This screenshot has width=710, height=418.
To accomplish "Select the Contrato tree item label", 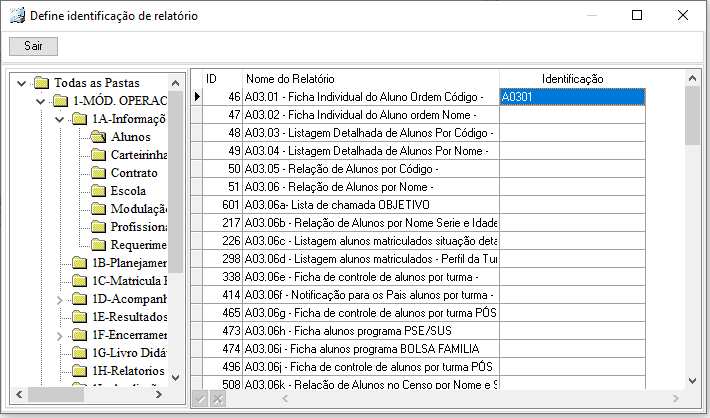I will point(134,173).
